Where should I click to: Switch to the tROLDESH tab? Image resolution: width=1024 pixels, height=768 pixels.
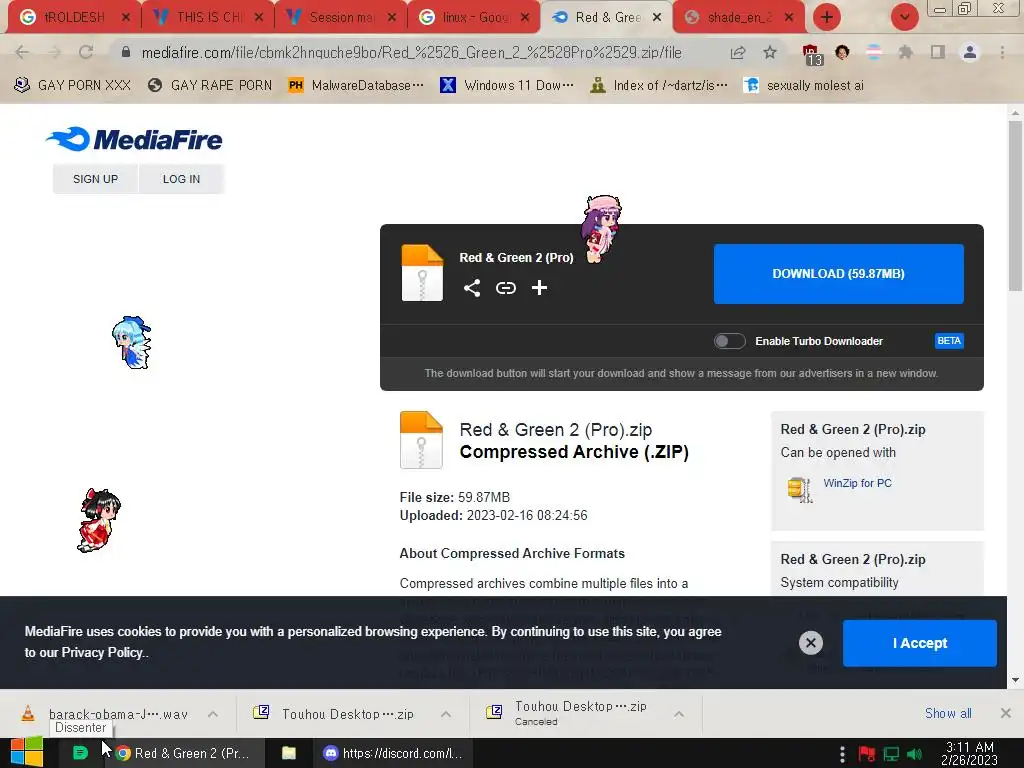tap(73, 17)
